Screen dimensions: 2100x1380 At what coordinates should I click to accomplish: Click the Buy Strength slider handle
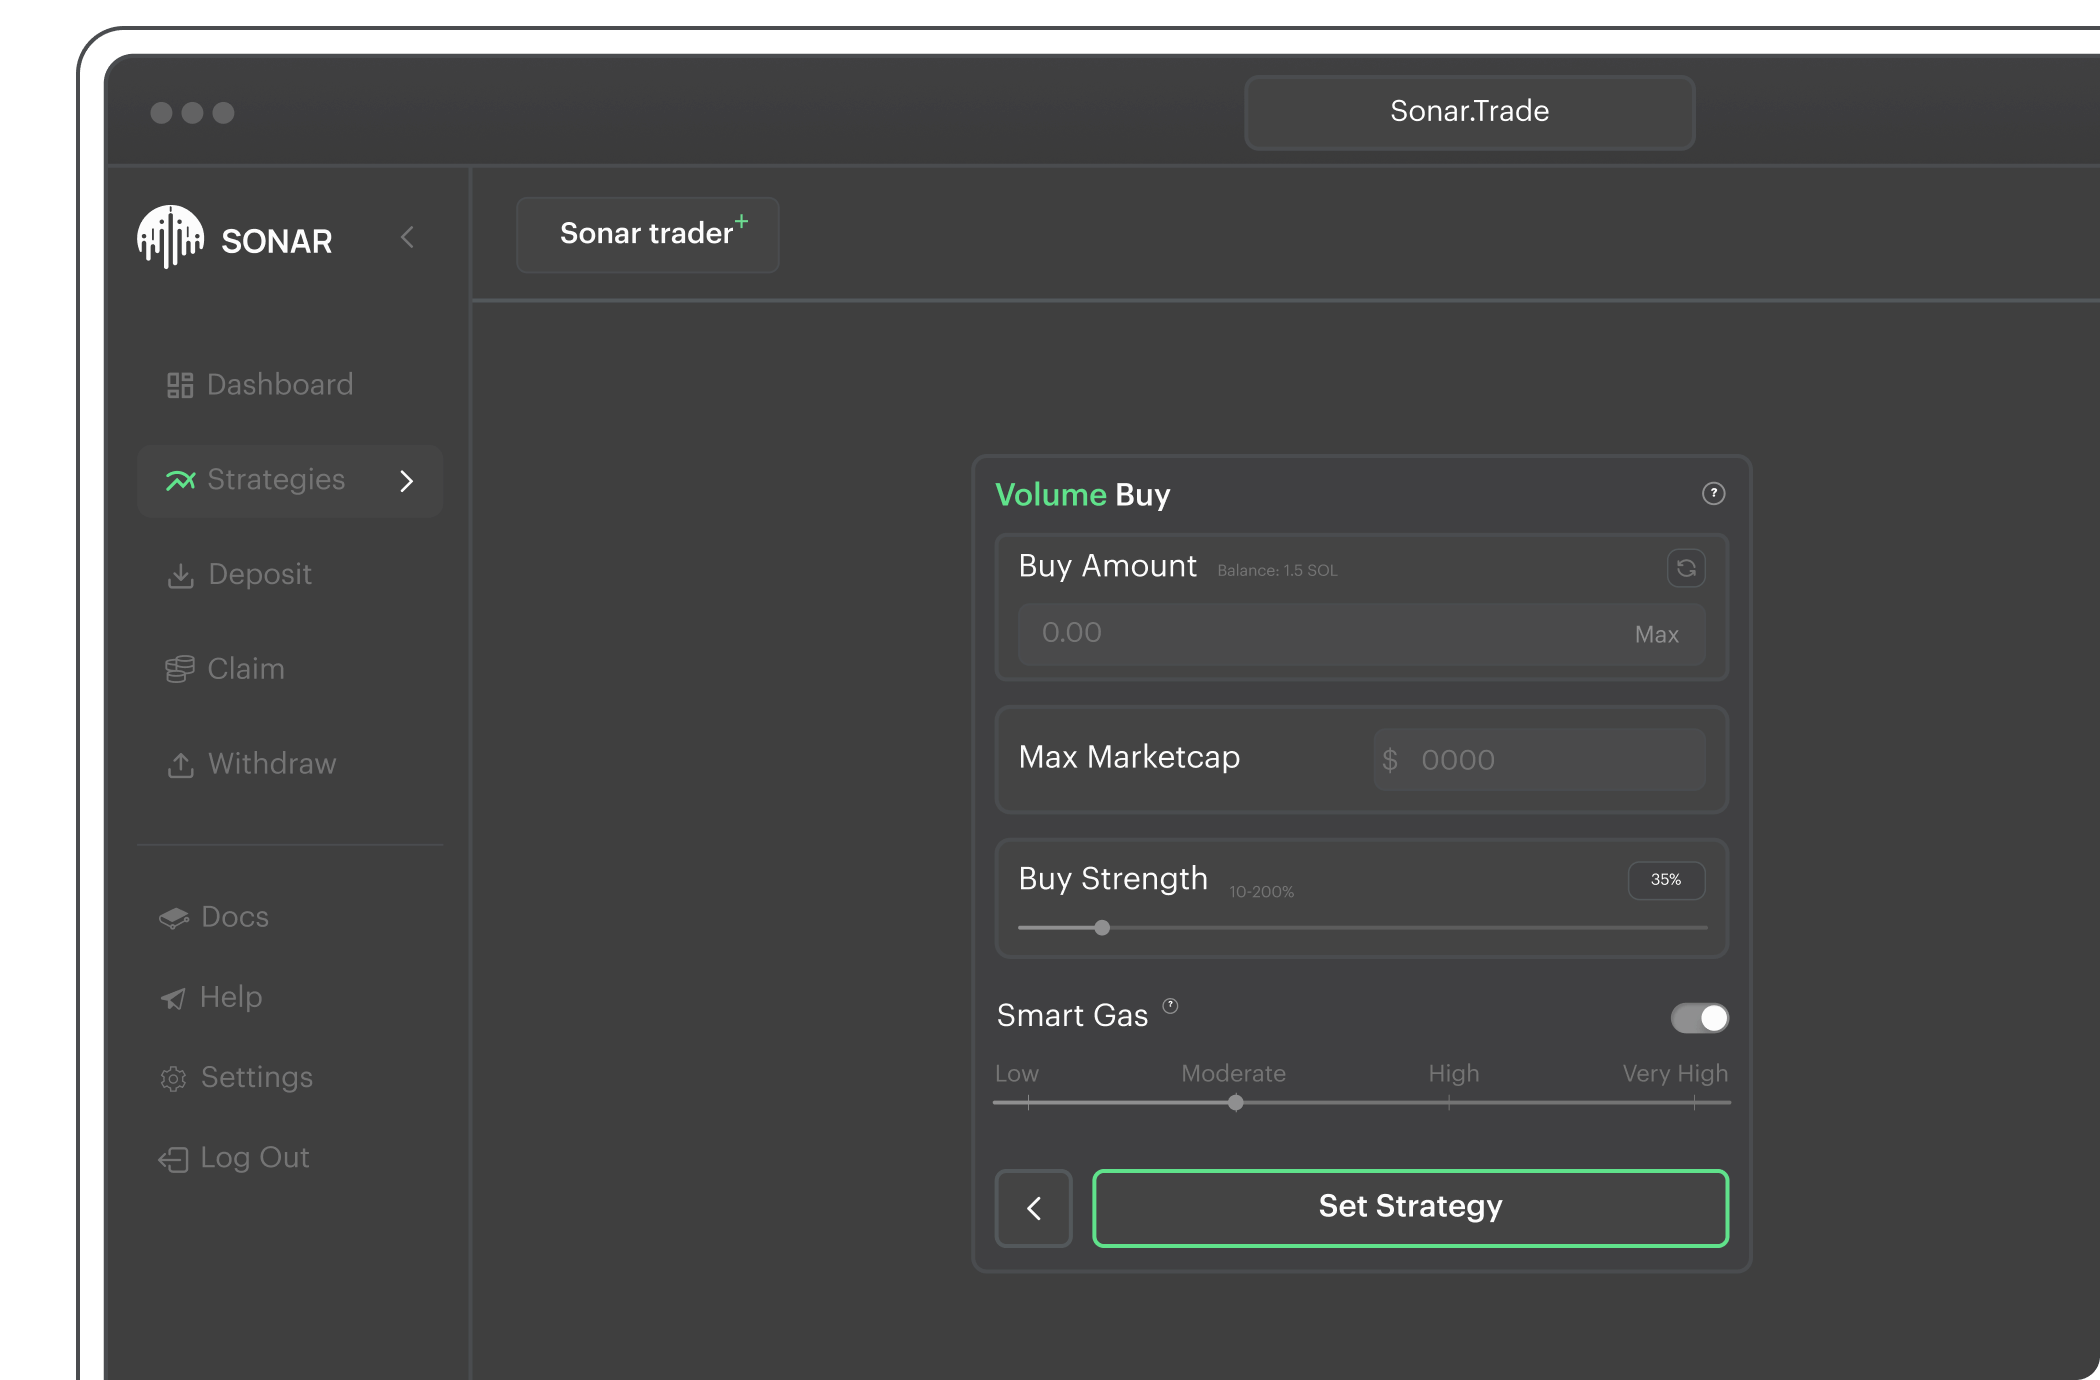[x=1102, y=928]
